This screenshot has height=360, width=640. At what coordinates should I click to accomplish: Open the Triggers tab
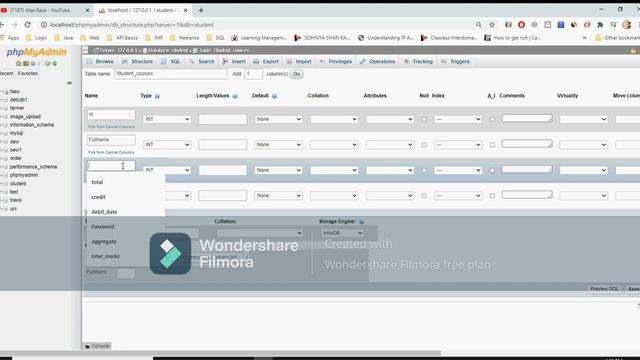[456, 62]
